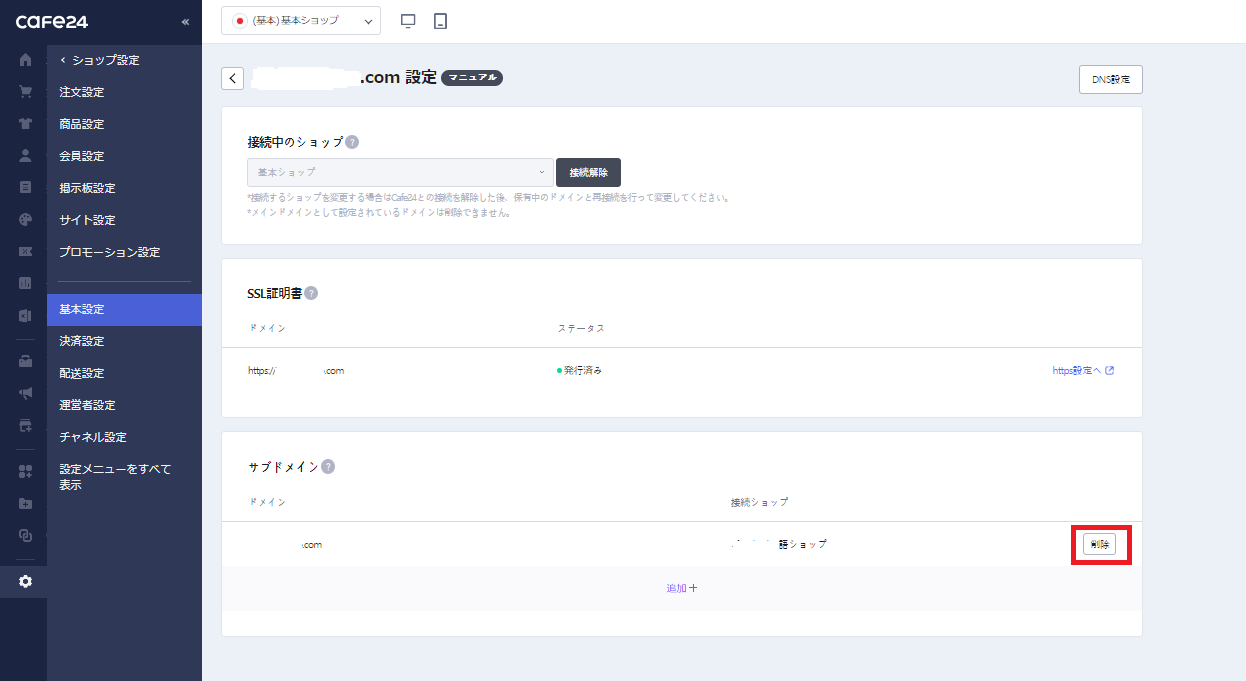Open the folder-plus icon in sidebar
1246x681 pixels.
coord(25,503)
